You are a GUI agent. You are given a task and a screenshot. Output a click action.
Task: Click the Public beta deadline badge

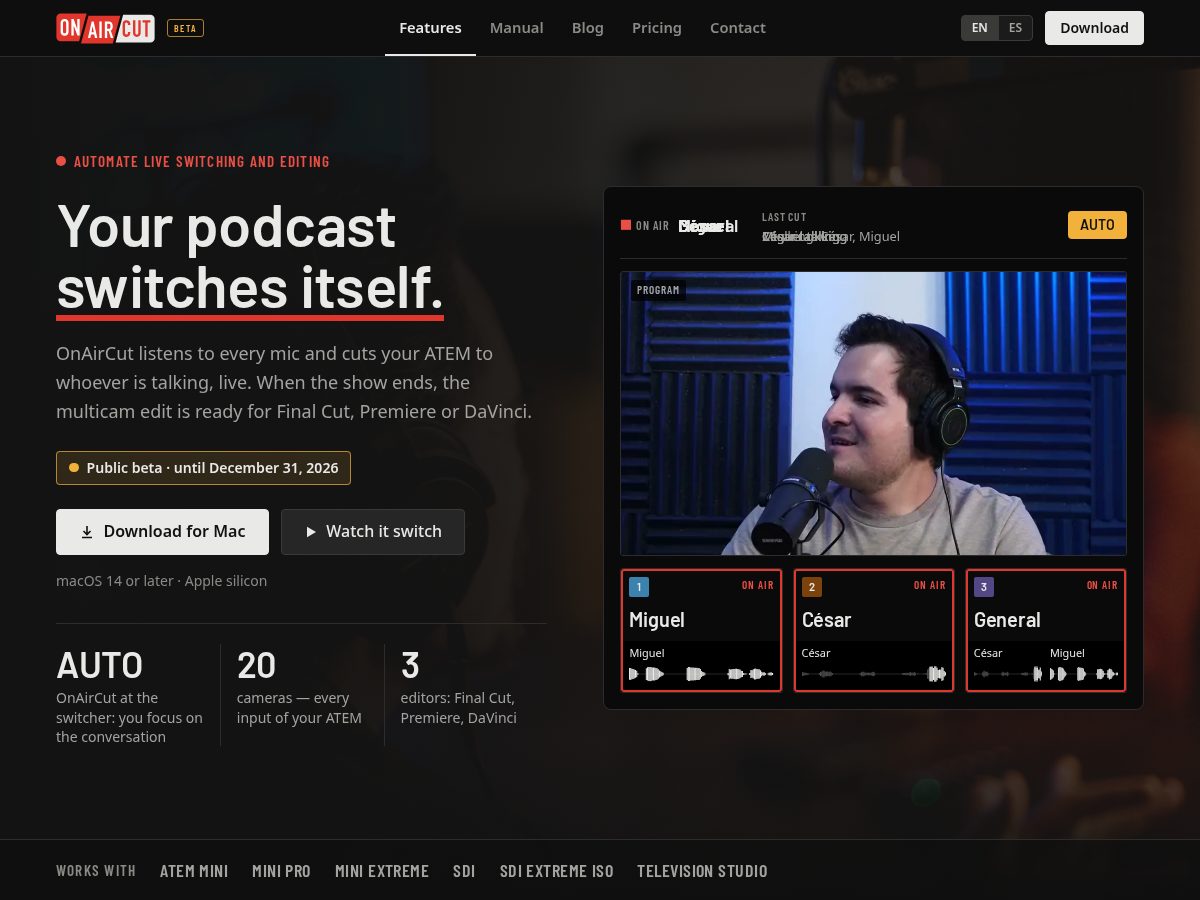203,468
